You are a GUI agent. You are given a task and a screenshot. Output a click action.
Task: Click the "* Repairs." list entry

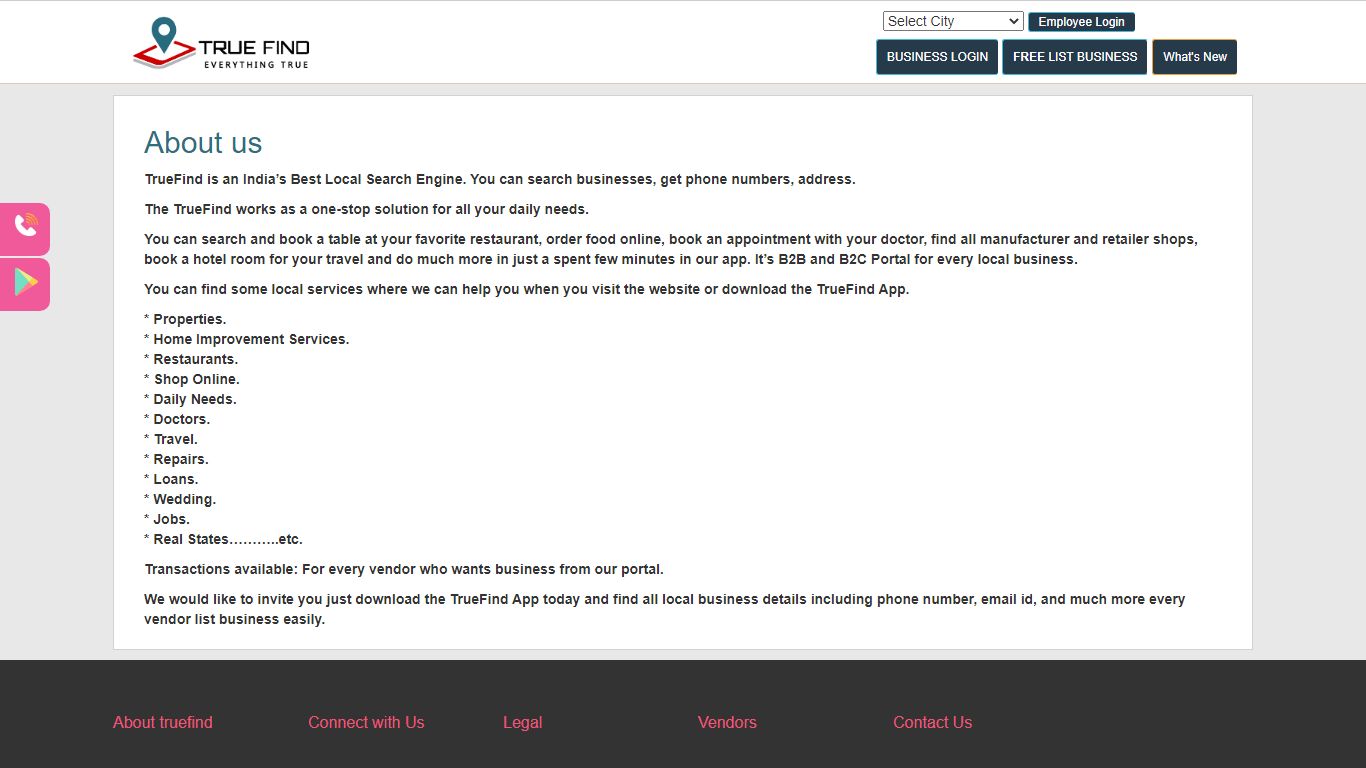176,459
